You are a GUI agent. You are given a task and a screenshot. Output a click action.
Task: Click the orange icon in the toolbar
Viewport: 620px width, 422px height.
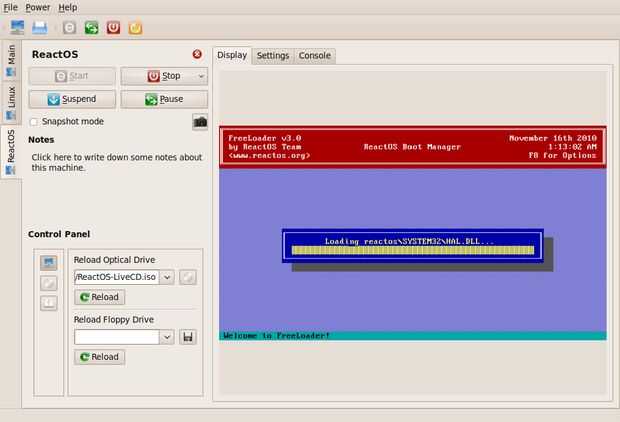pos(135,28)
